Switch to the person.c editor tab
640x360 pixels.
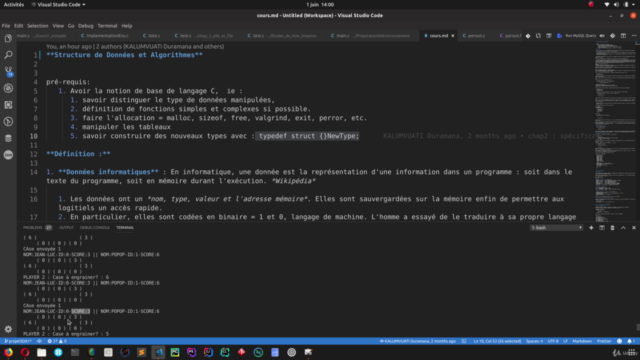pos(476,36)
